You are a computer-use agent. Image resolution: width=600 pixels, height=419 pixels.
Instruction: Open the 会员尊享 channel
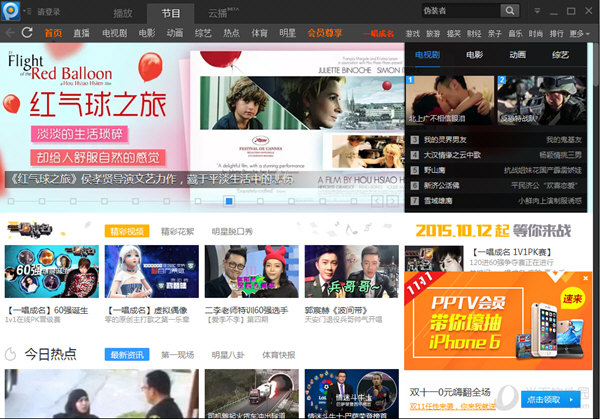325,33
